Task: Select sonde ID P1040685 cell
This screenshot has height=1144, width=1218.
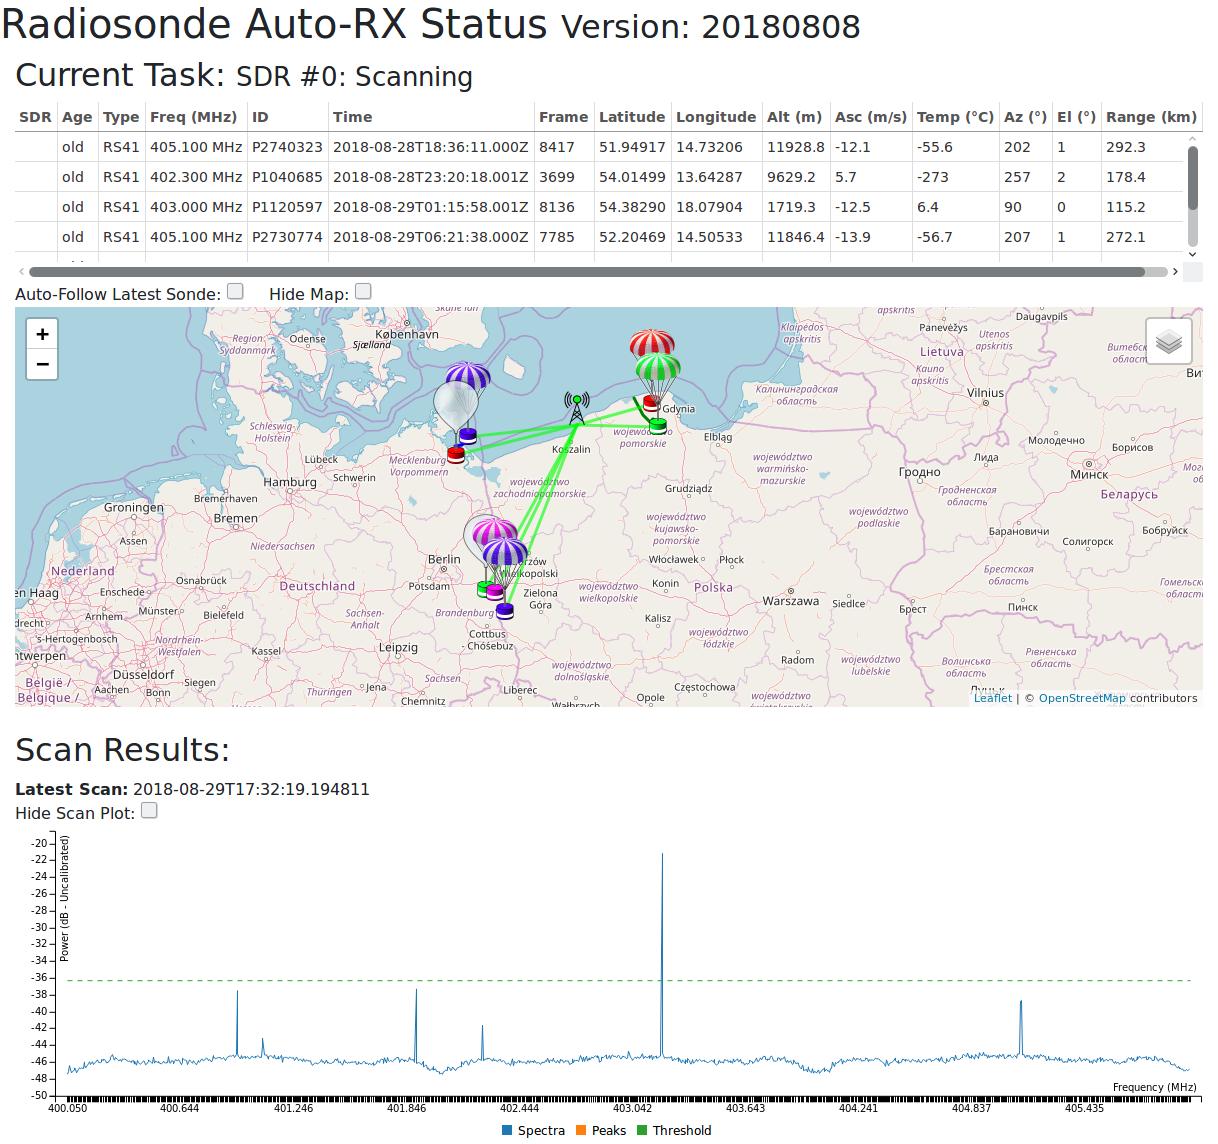Action: coord(287,177)
